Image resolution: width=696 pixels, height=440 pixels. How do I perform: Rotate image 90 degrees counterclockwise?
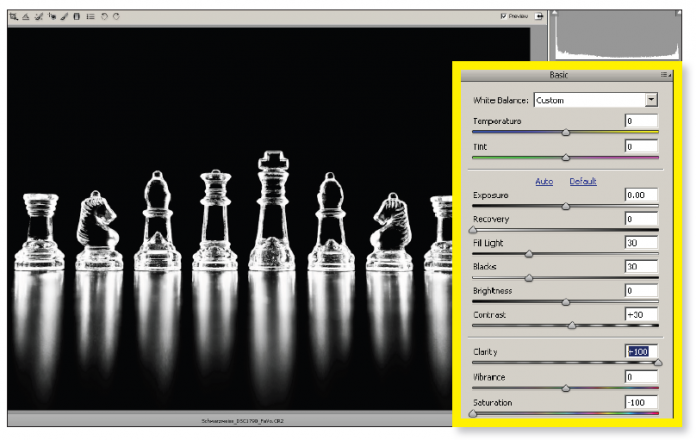tap(105, 17)
